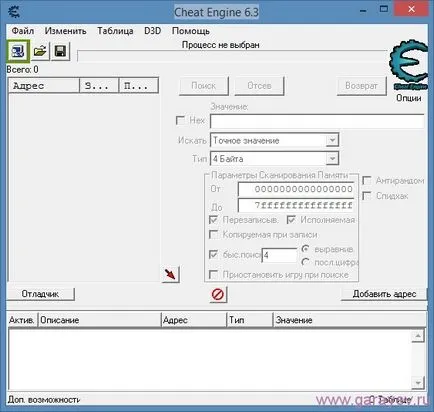Select the посл.цифры radio button

[x=305, y=262]
